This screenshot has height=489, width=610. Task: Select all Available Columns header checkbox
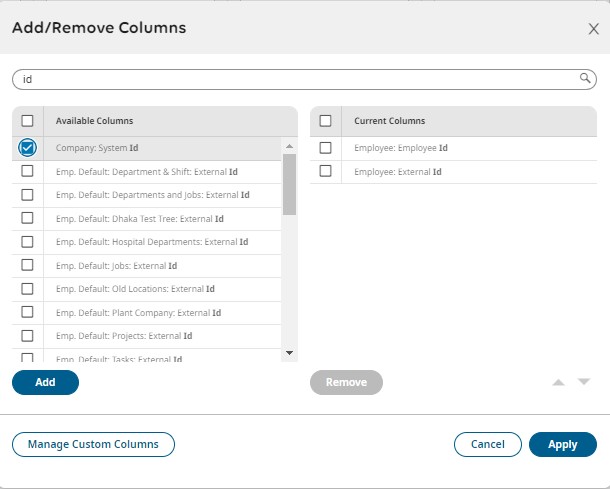click(28, 121)
